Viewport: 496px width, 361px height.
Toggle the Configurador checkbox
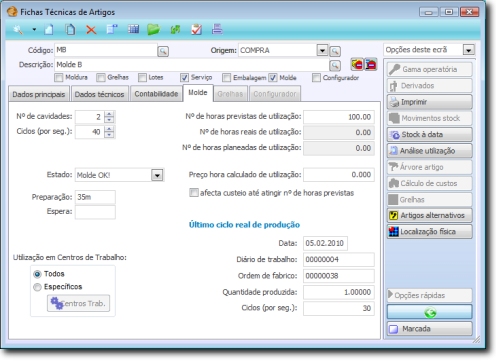point(316,78)
